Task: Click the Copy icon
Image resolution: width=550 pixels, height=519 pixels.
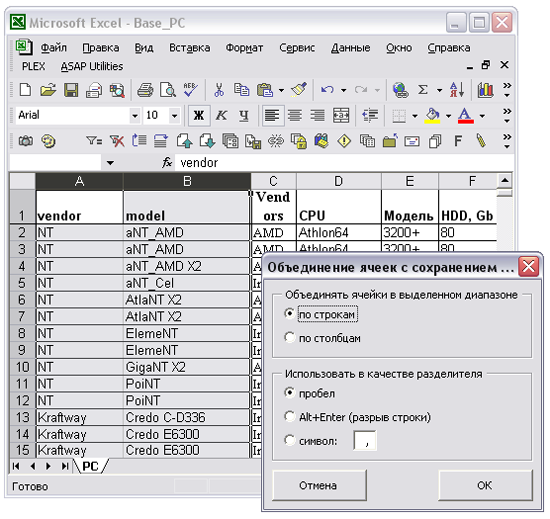Action: [x=241, y=90]
